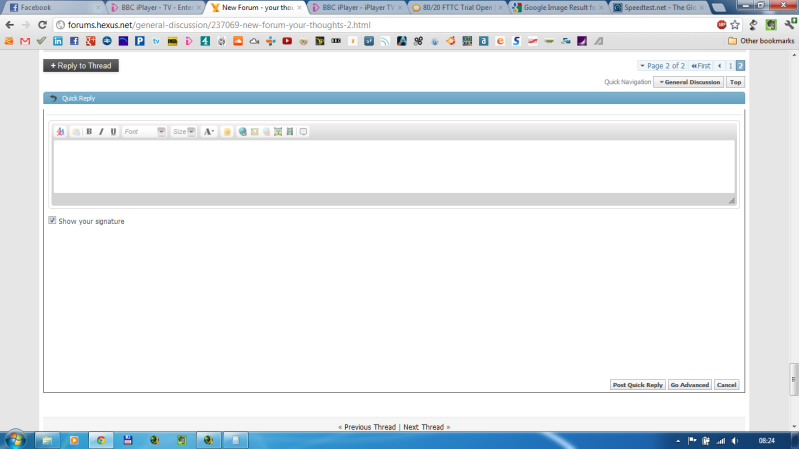This screenshot has height=449, width=799.
Task: Click the insert link globe icon
Action: coord(243,132)
